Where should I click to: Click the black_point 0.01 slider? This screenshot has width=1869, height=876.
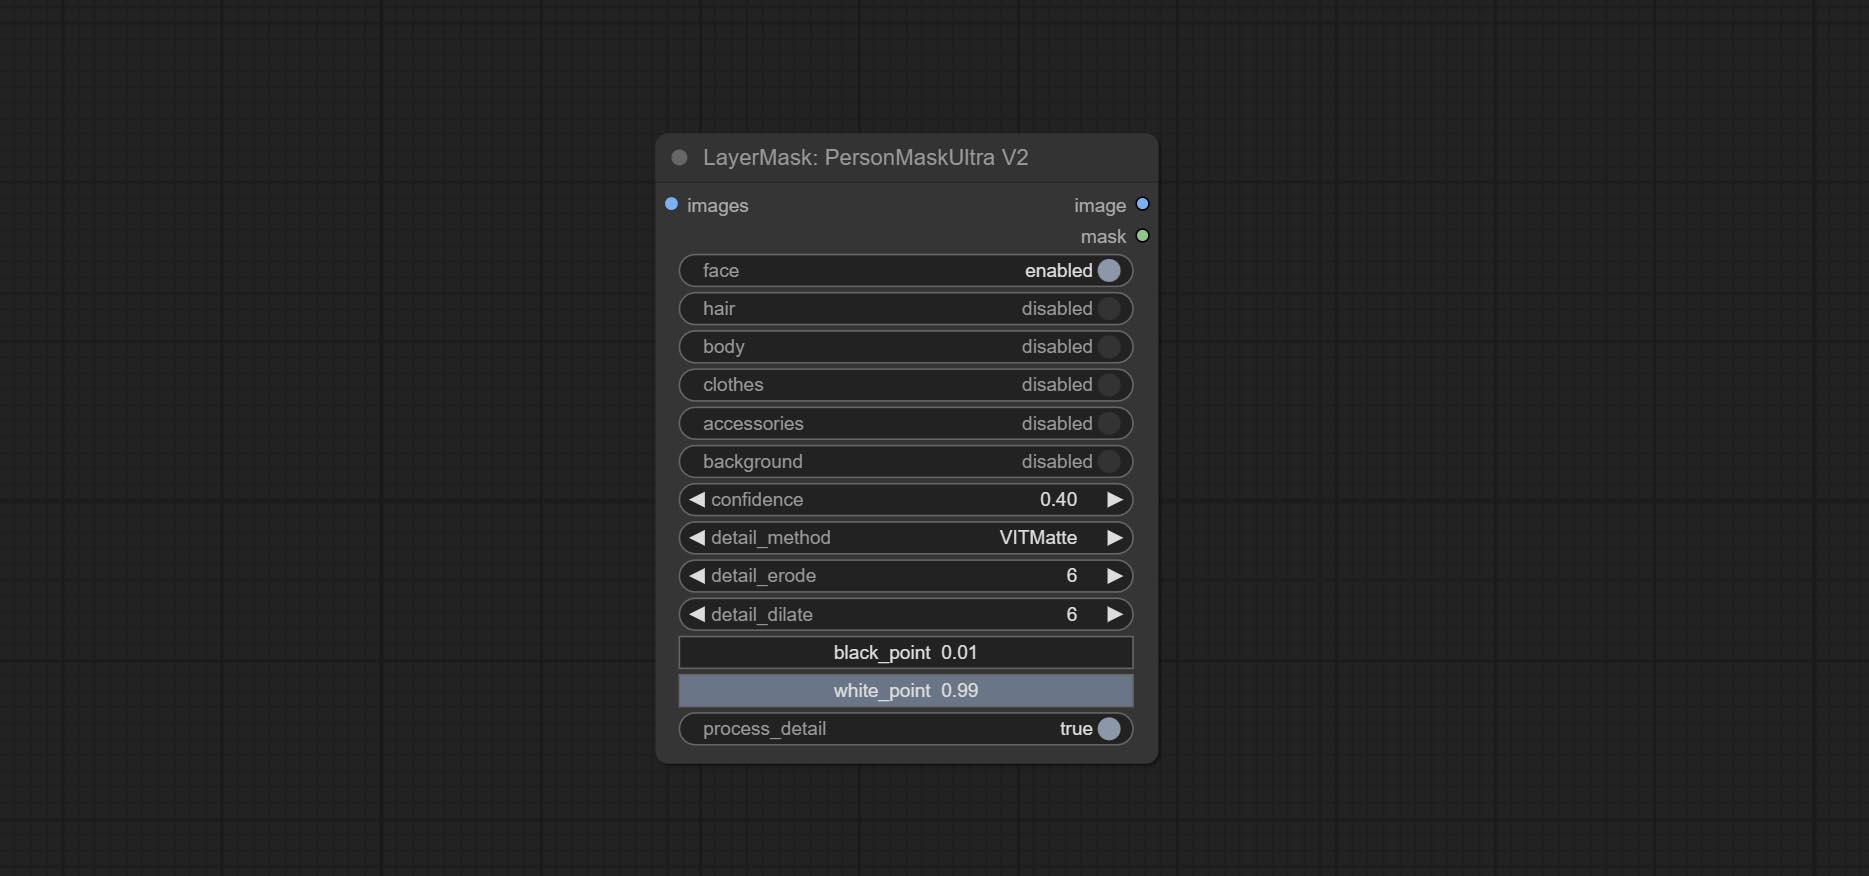[x=906, y=652]
